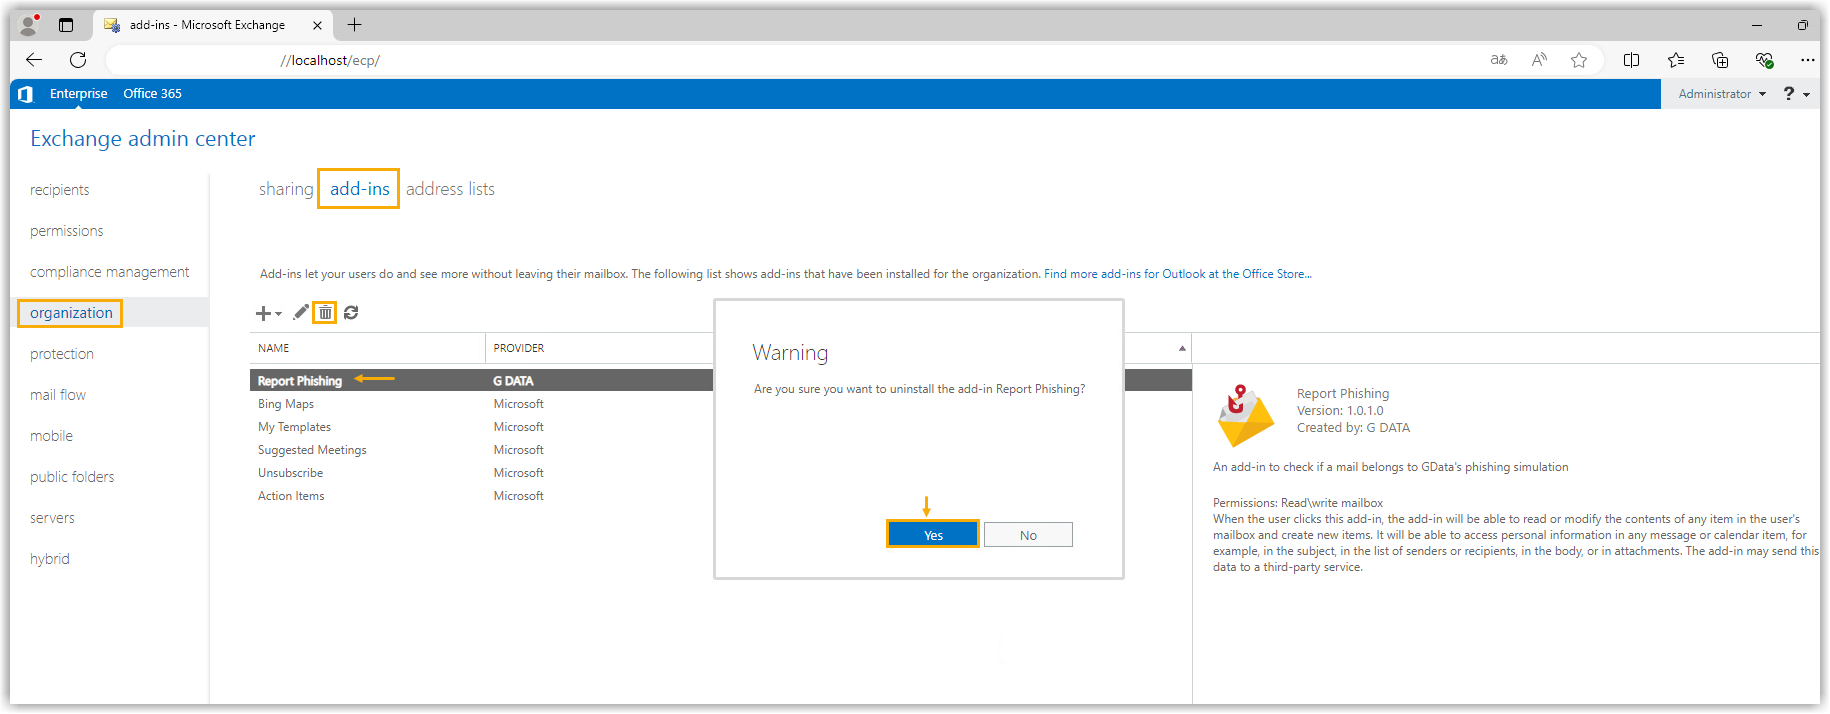This screenshot has width=1830, height=714.
Task: Select Enterprise in the top bar
Action: (x=79, y=94)
